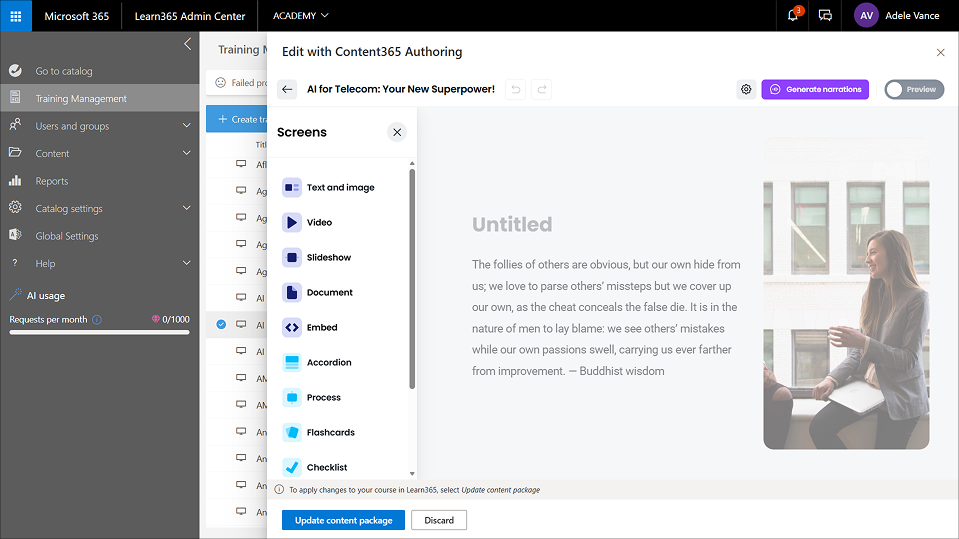This screenshot has width=959, height=539.
Task: Click the Generate narrations button
Action: coord(815,89)
